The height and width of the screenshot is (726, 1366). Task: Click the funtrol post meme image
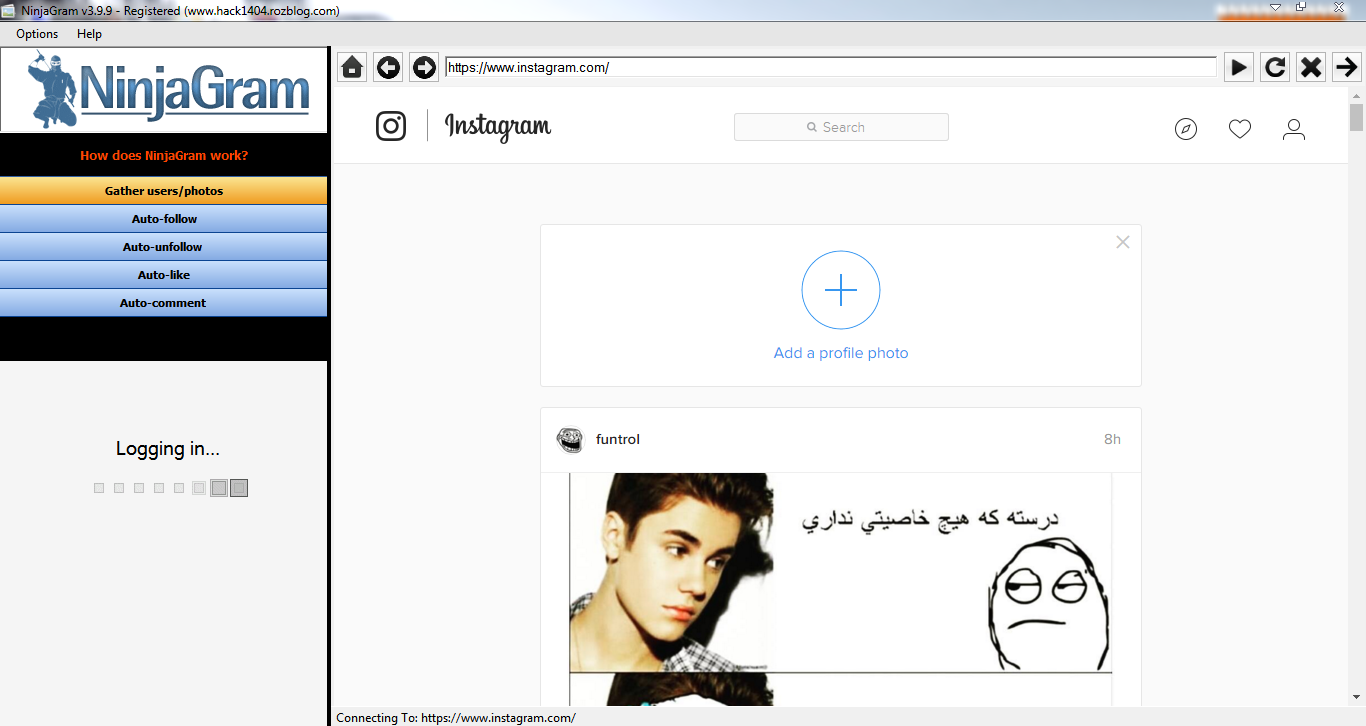pos(841,589)
